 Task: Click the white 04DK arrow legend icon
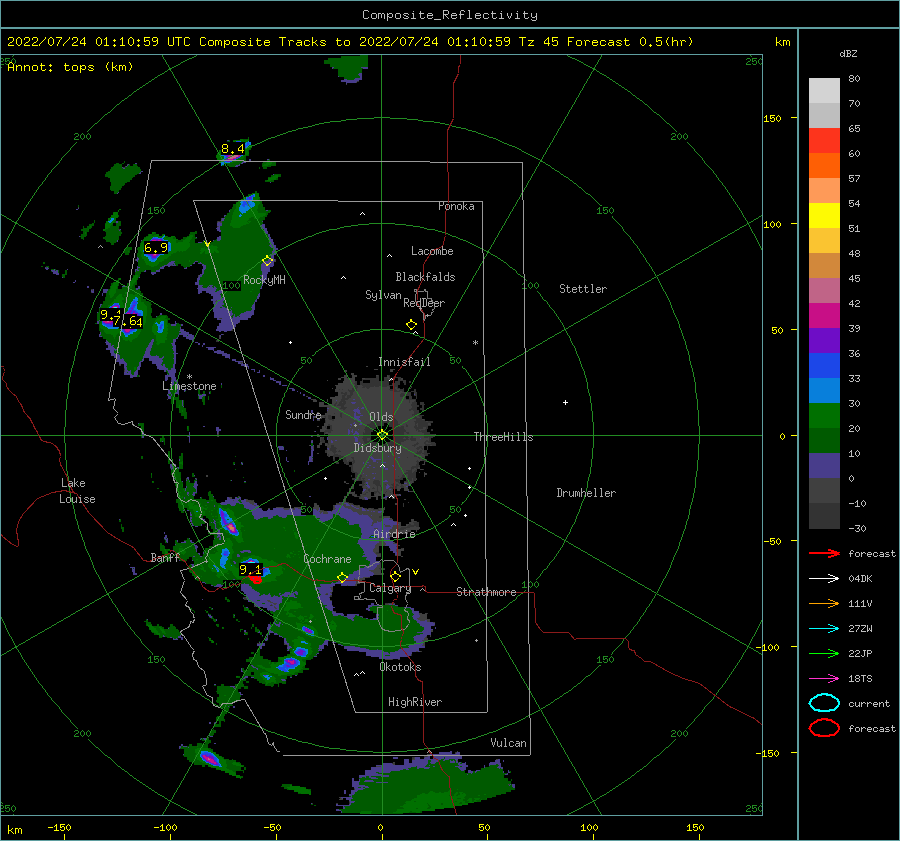[824, 579]
